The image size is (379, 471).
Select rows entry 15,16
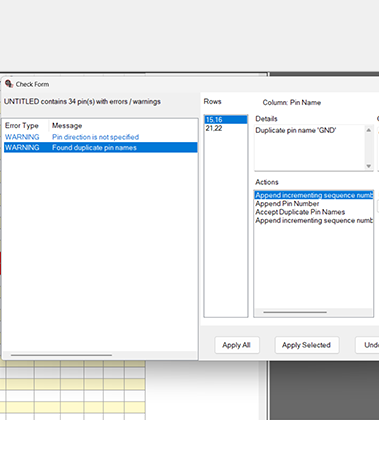pyautogui.click(x=226, y=120)
